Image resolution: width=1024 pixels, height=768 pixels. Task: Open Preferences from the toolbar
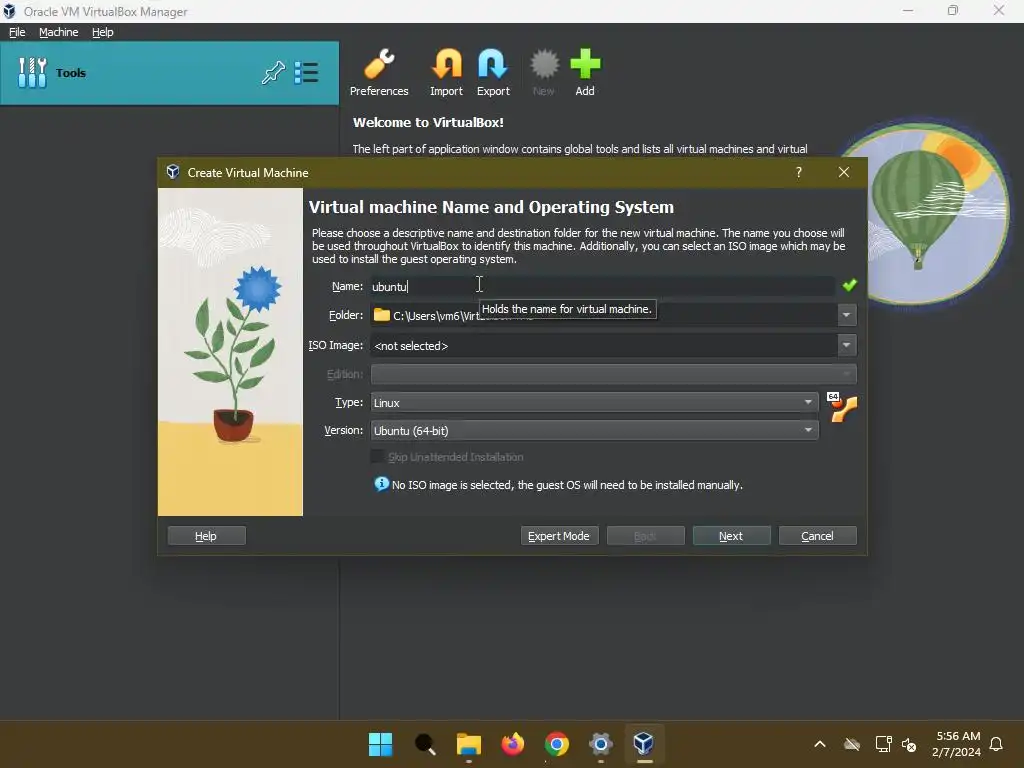point(379,72)
